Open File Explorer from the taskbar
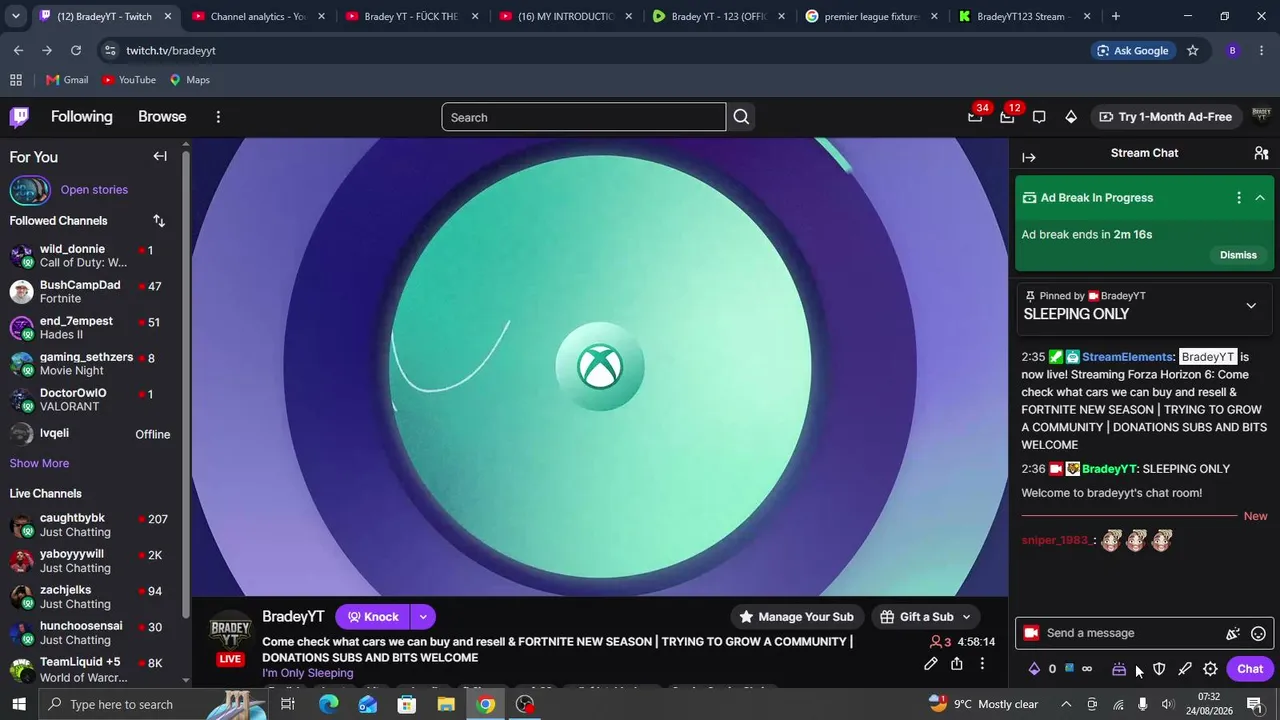This screenshot has height=720, width=1280. 446,704
